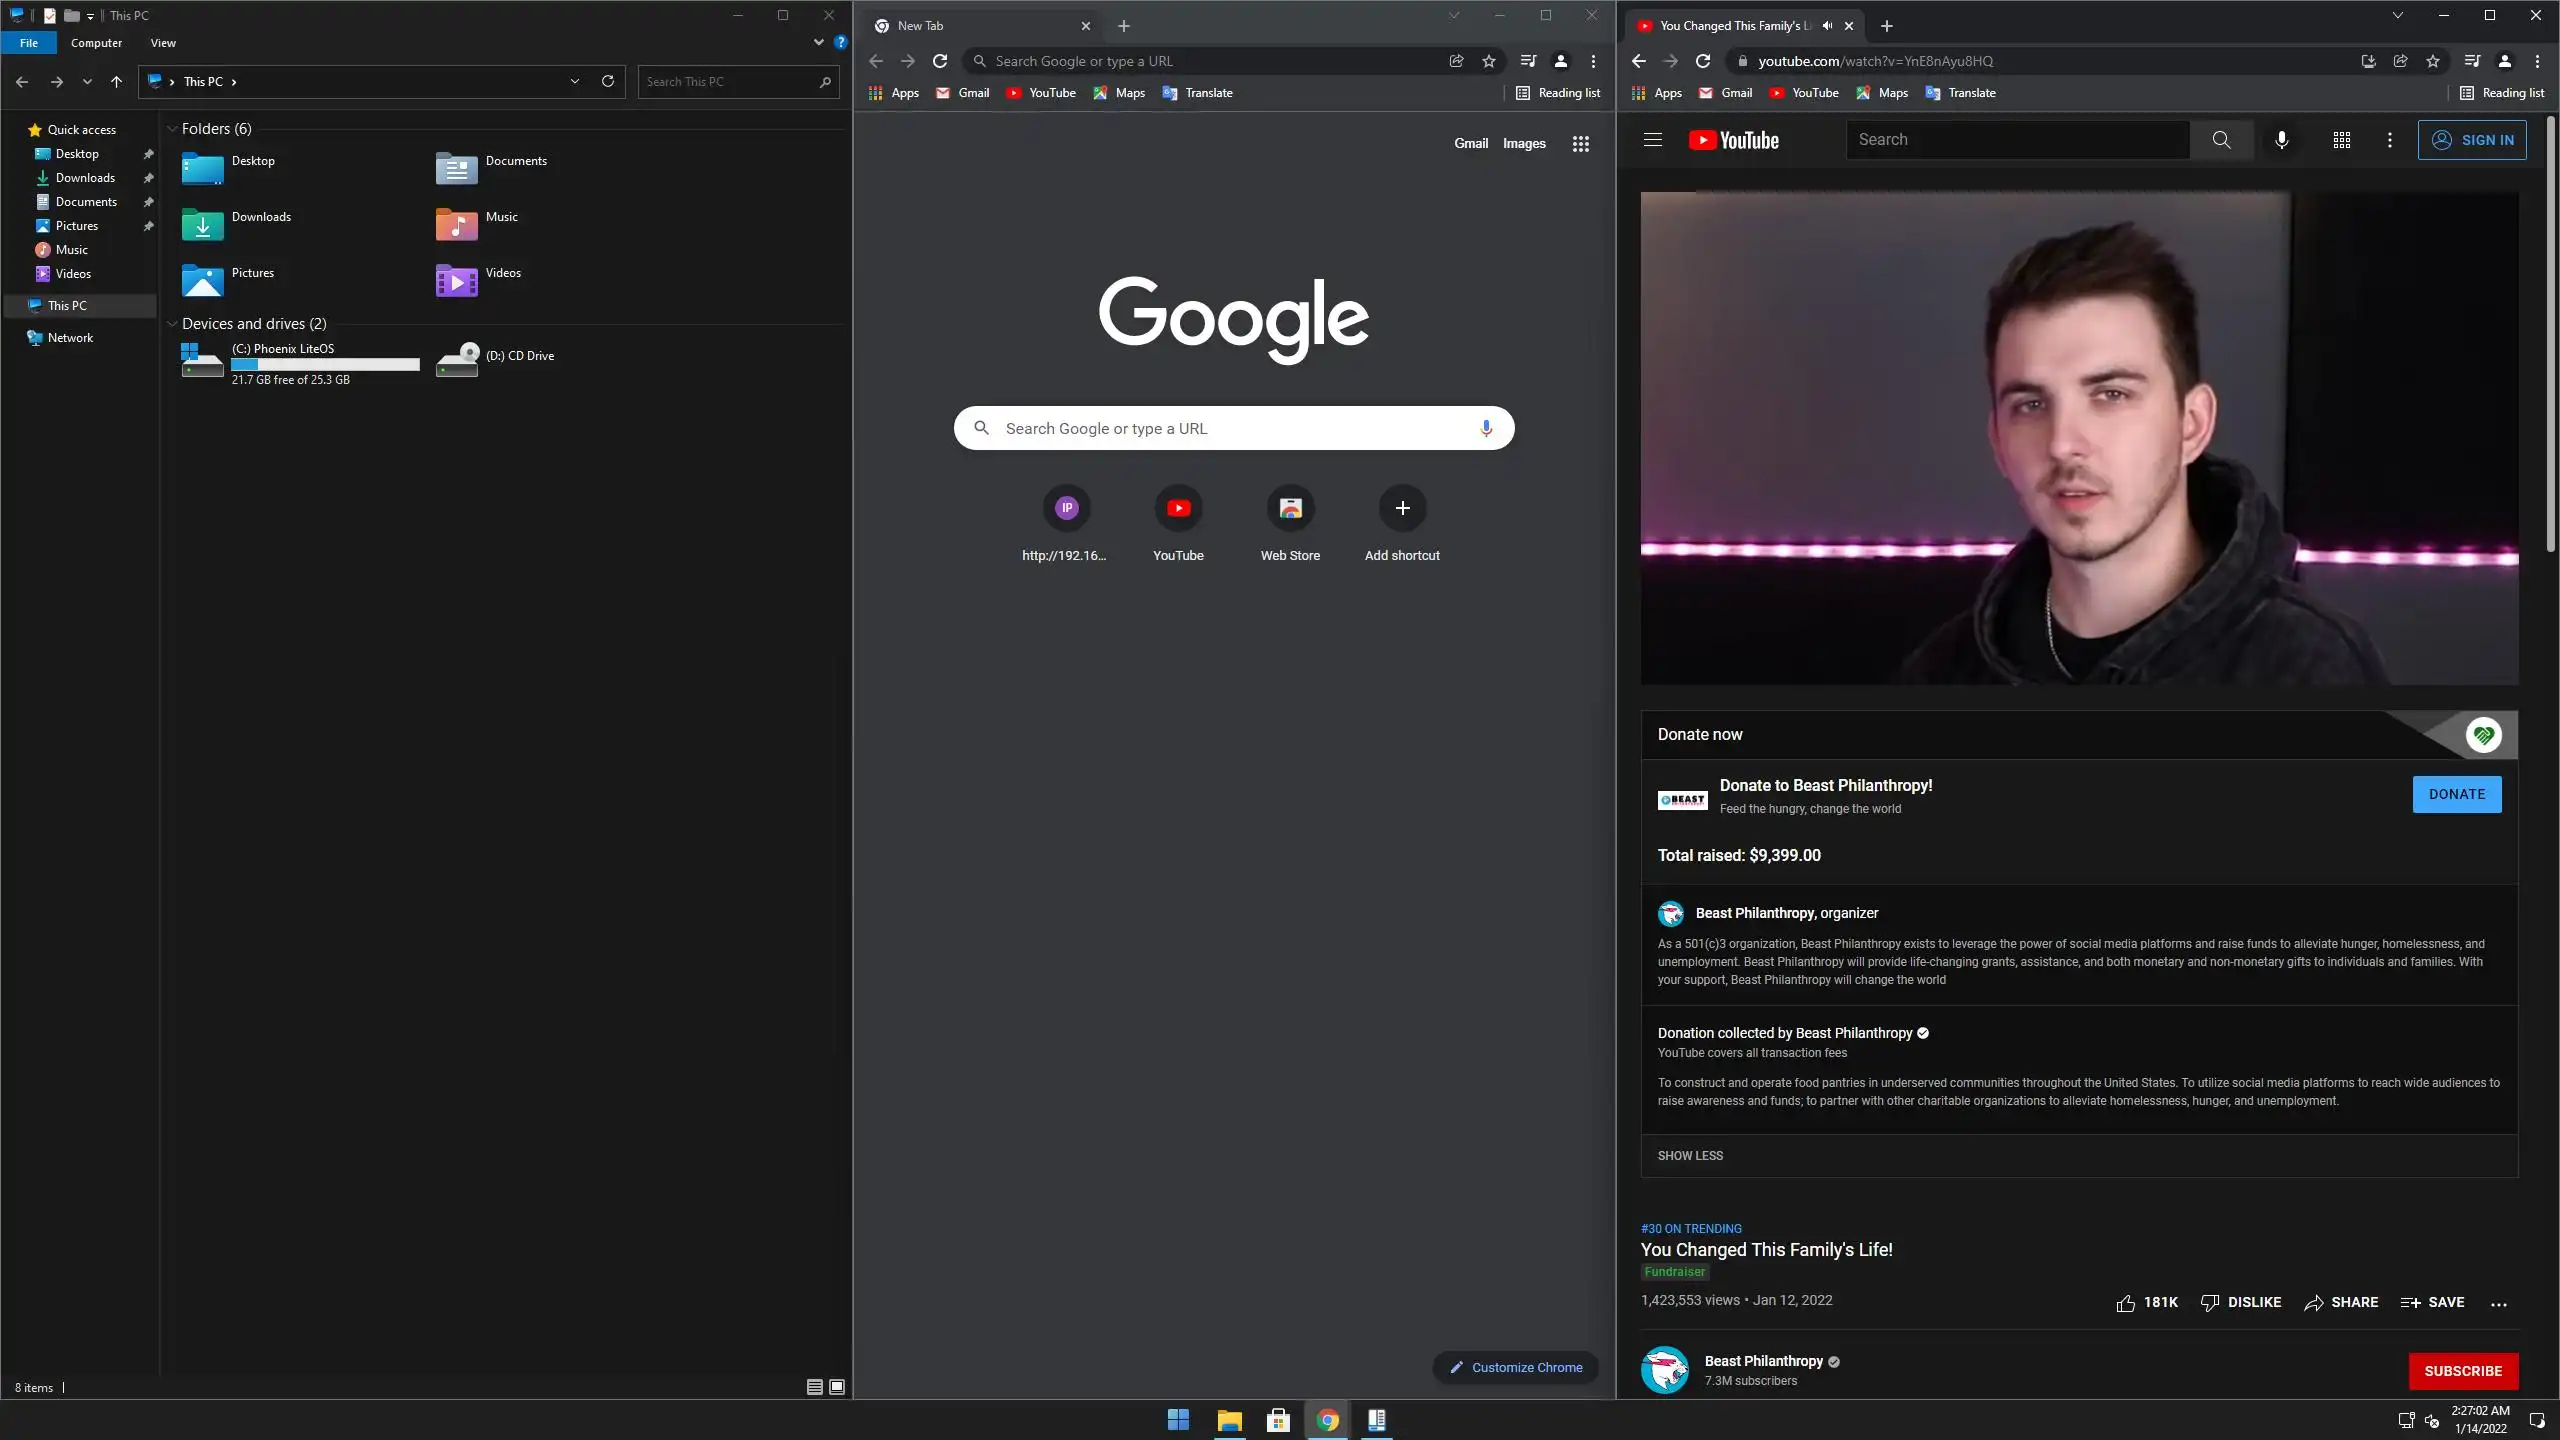Screen dimensions: 2560x1440
Task: Collapse the Folders (6) group
Action: coord(172,129)
